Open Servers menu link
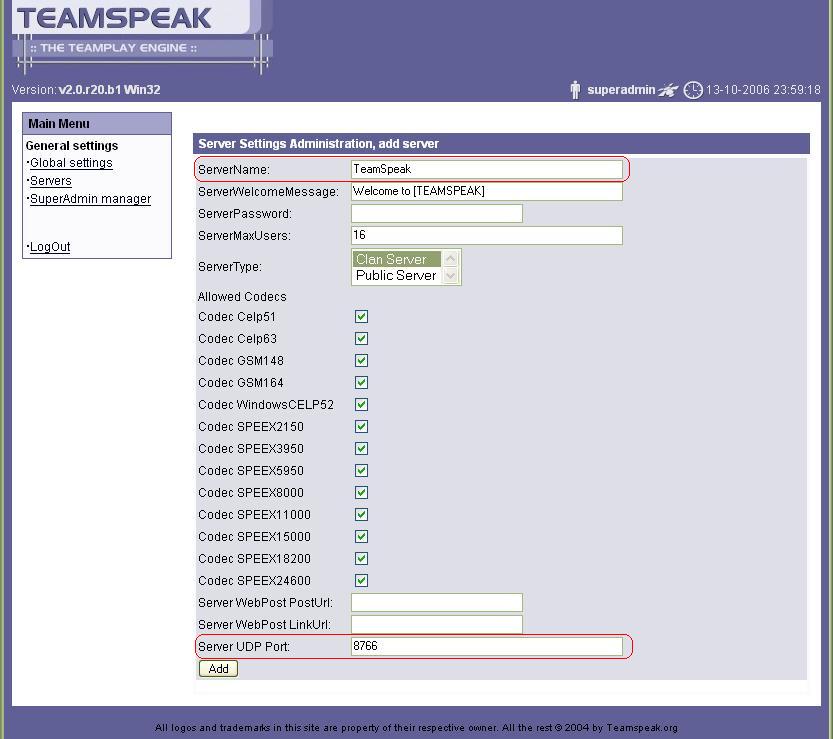This screenshot has height=739, width=833. 50,181
